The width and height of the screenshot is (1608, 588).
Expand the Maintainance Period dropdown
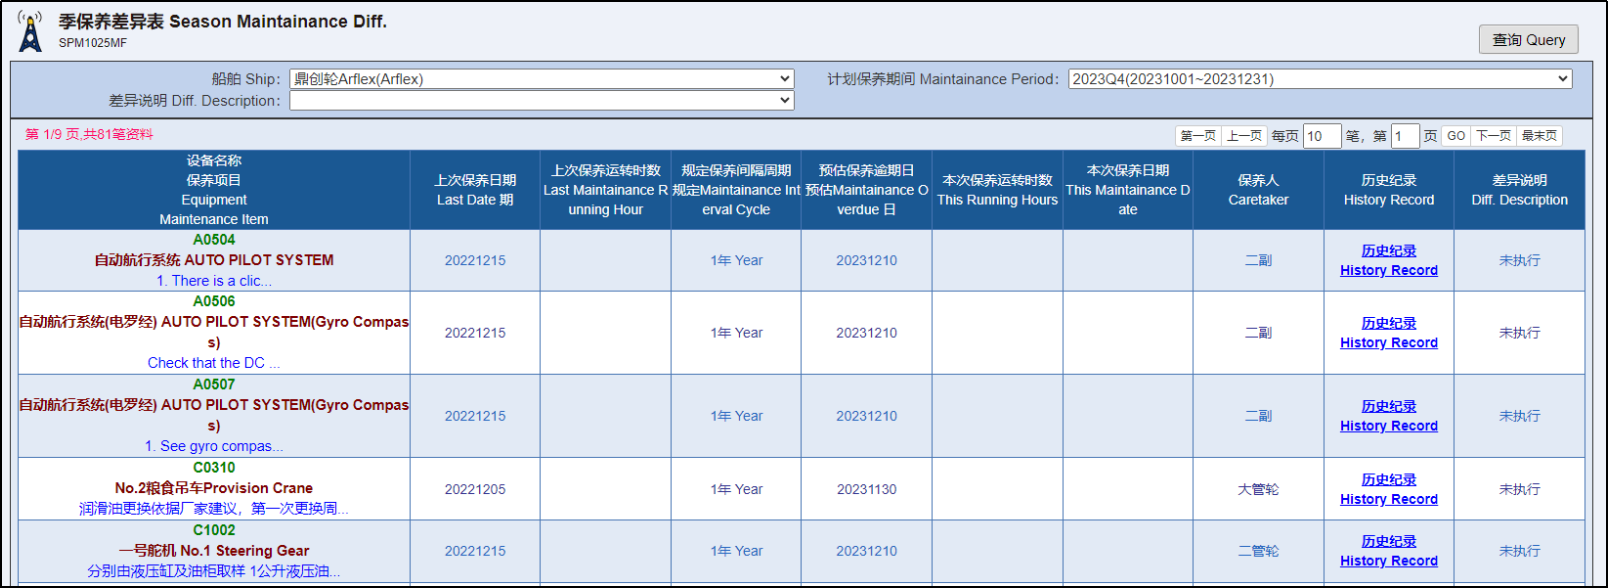tap(1319, 79)
